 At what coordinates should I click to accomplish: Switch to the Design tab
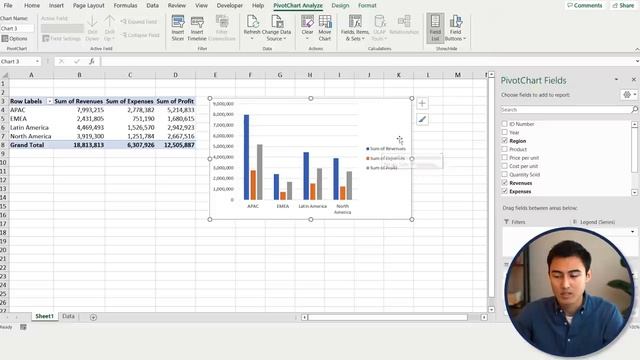340,5
